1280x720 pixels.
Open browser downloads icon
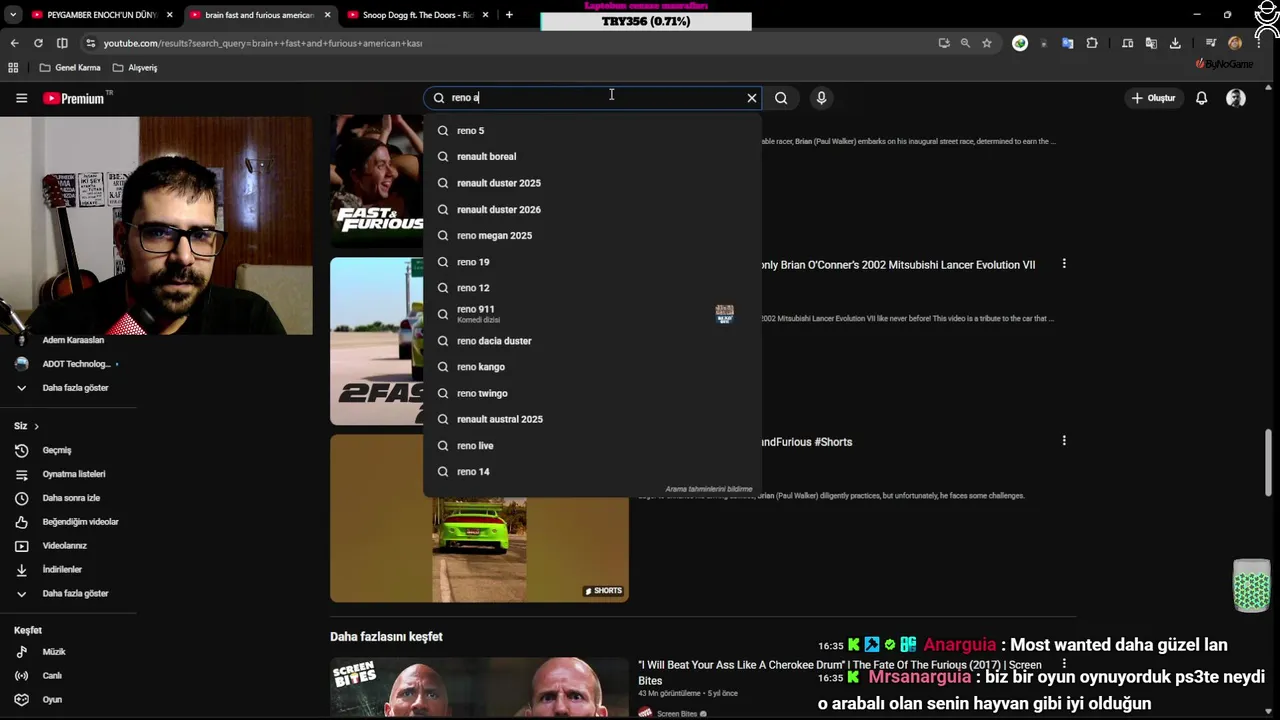click(x=1175, y=43)
